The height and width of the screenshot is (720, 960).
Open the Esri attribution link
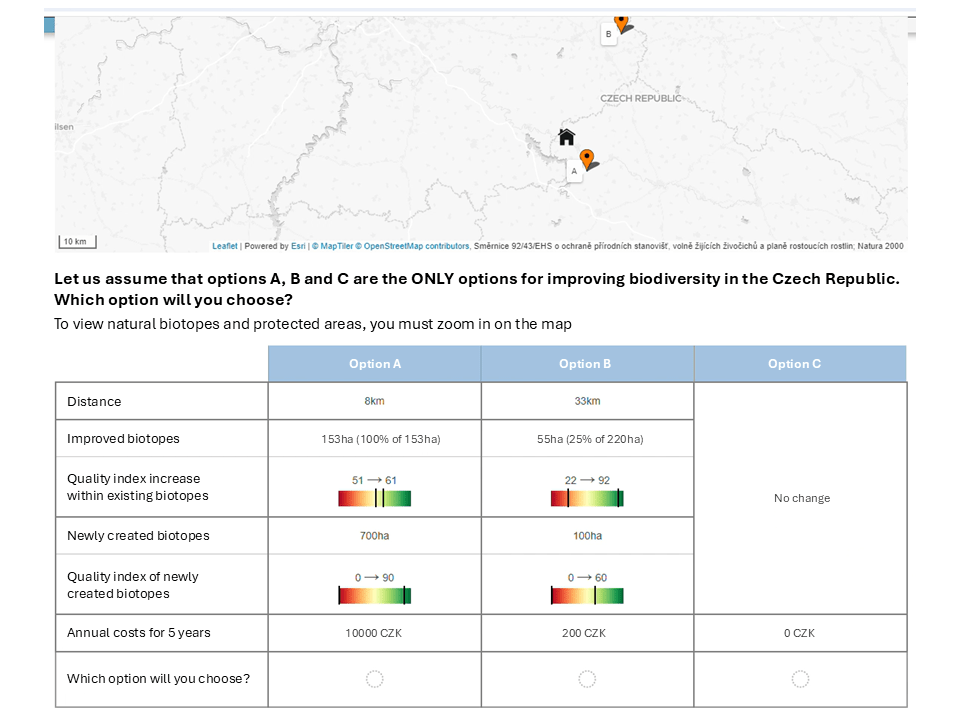coord(298,246)
